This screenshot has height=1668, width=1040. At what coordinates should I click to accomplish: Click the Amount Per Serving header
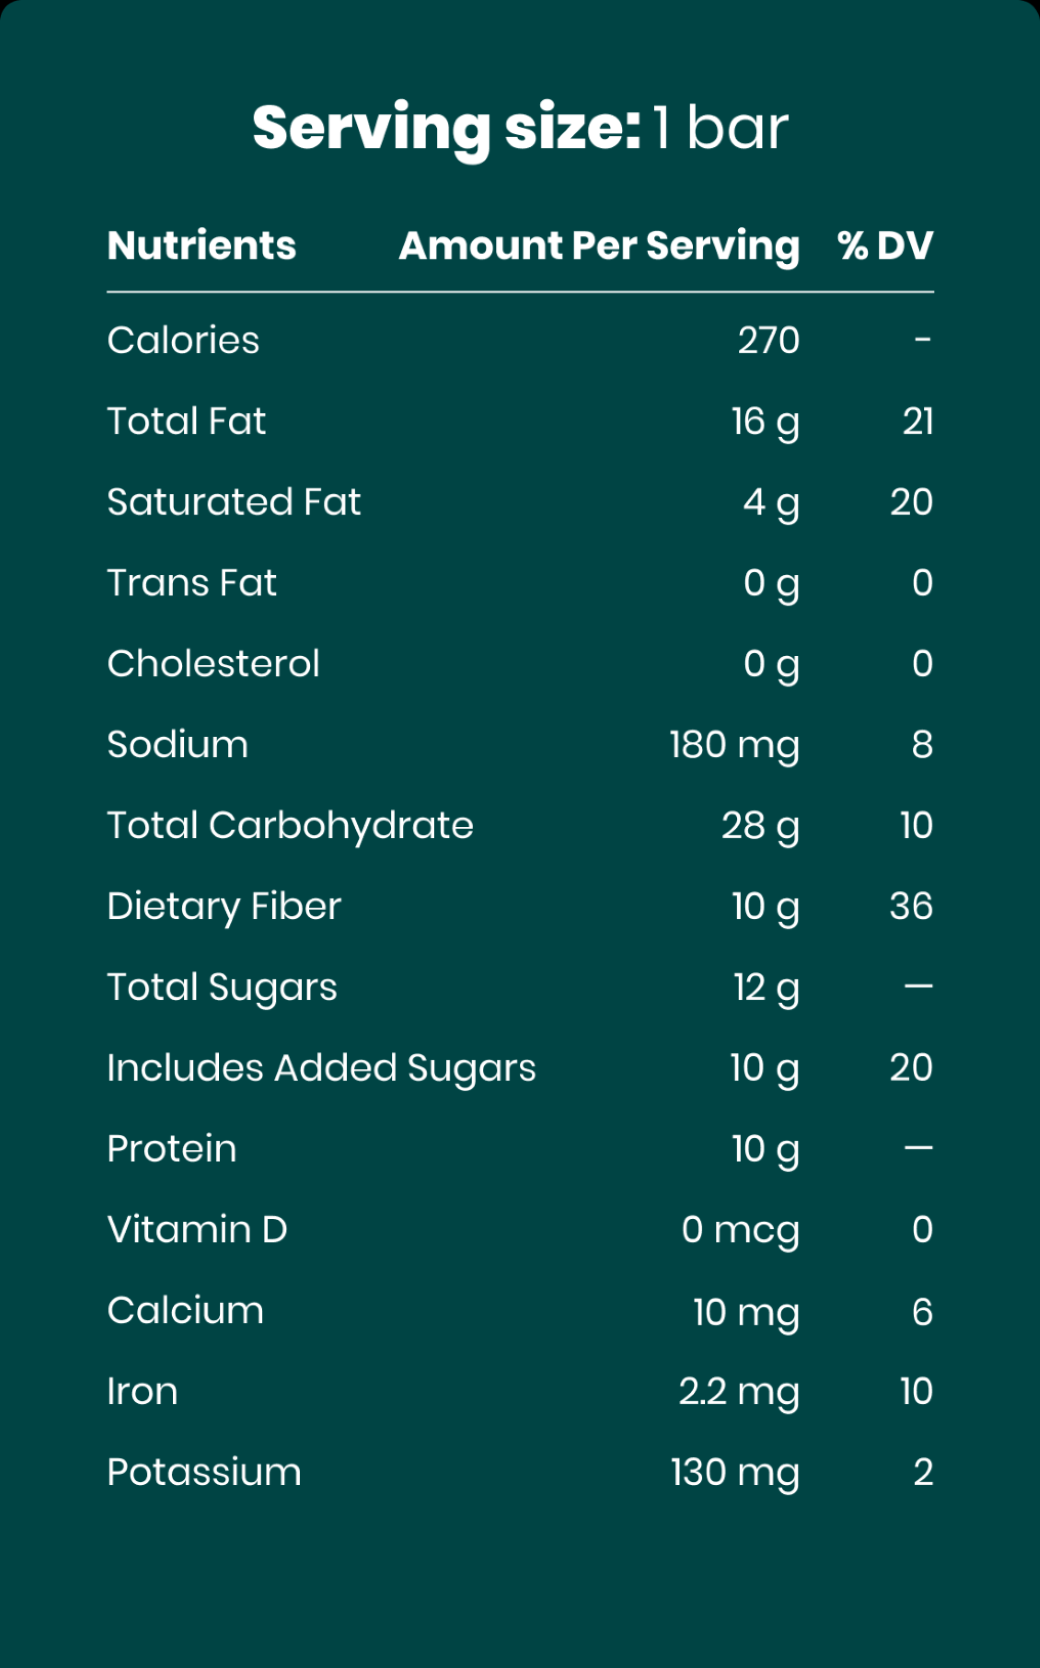pos(599,245)
